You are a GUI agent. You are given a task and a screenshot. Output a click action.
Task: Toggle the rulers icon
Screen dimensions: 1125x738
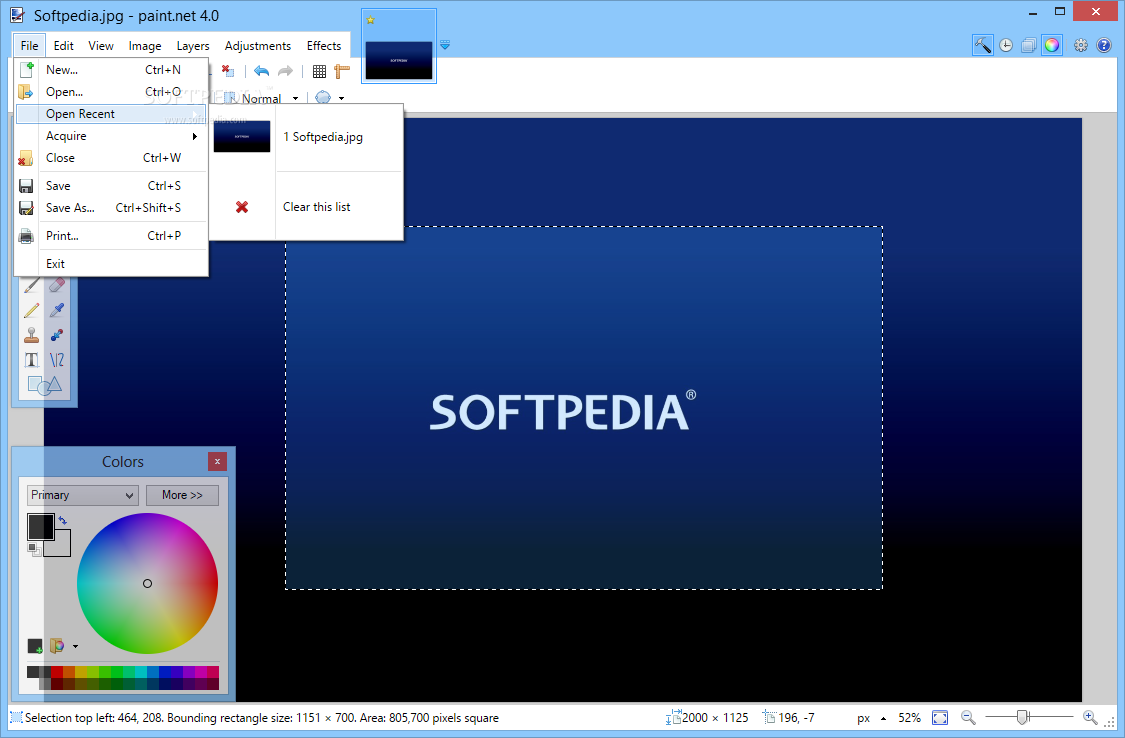(342, 71)
